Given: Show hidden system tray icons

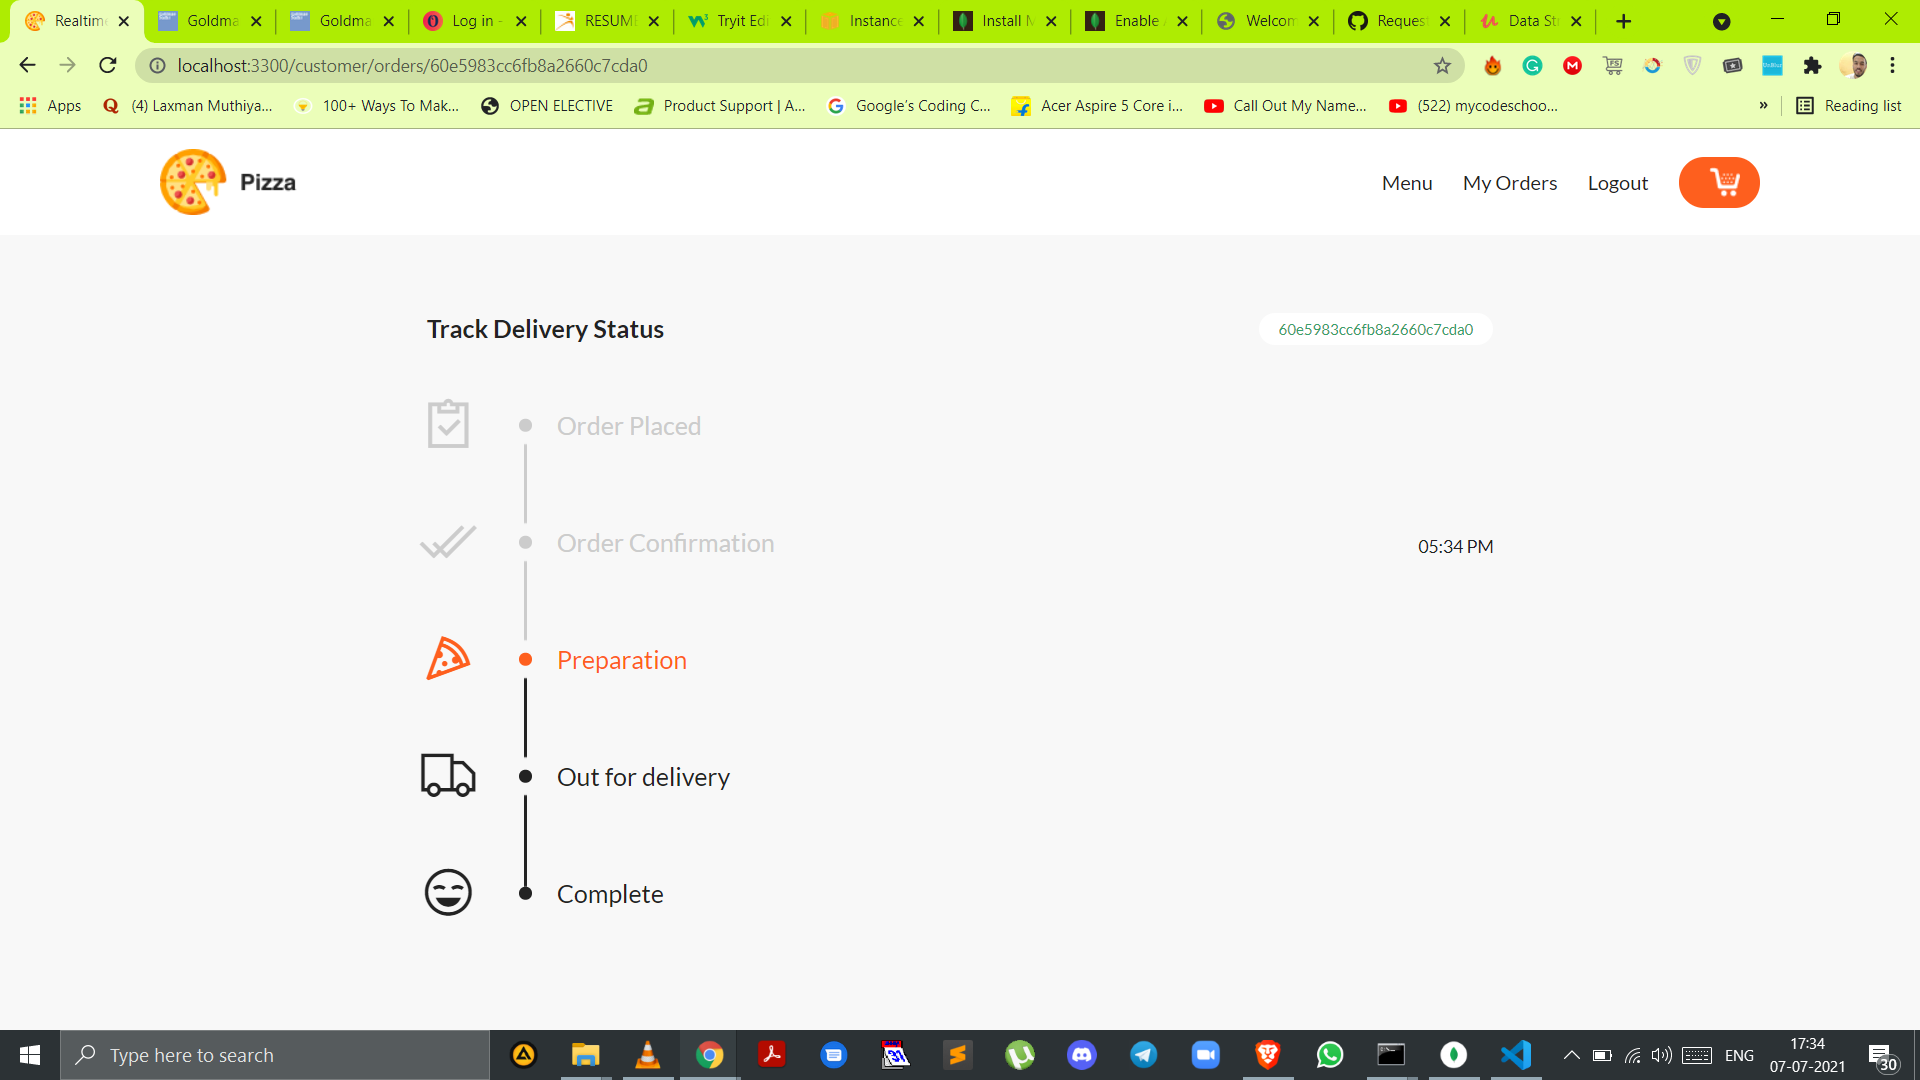Looking at the screenshot, I should [x=1571, y=1055].
